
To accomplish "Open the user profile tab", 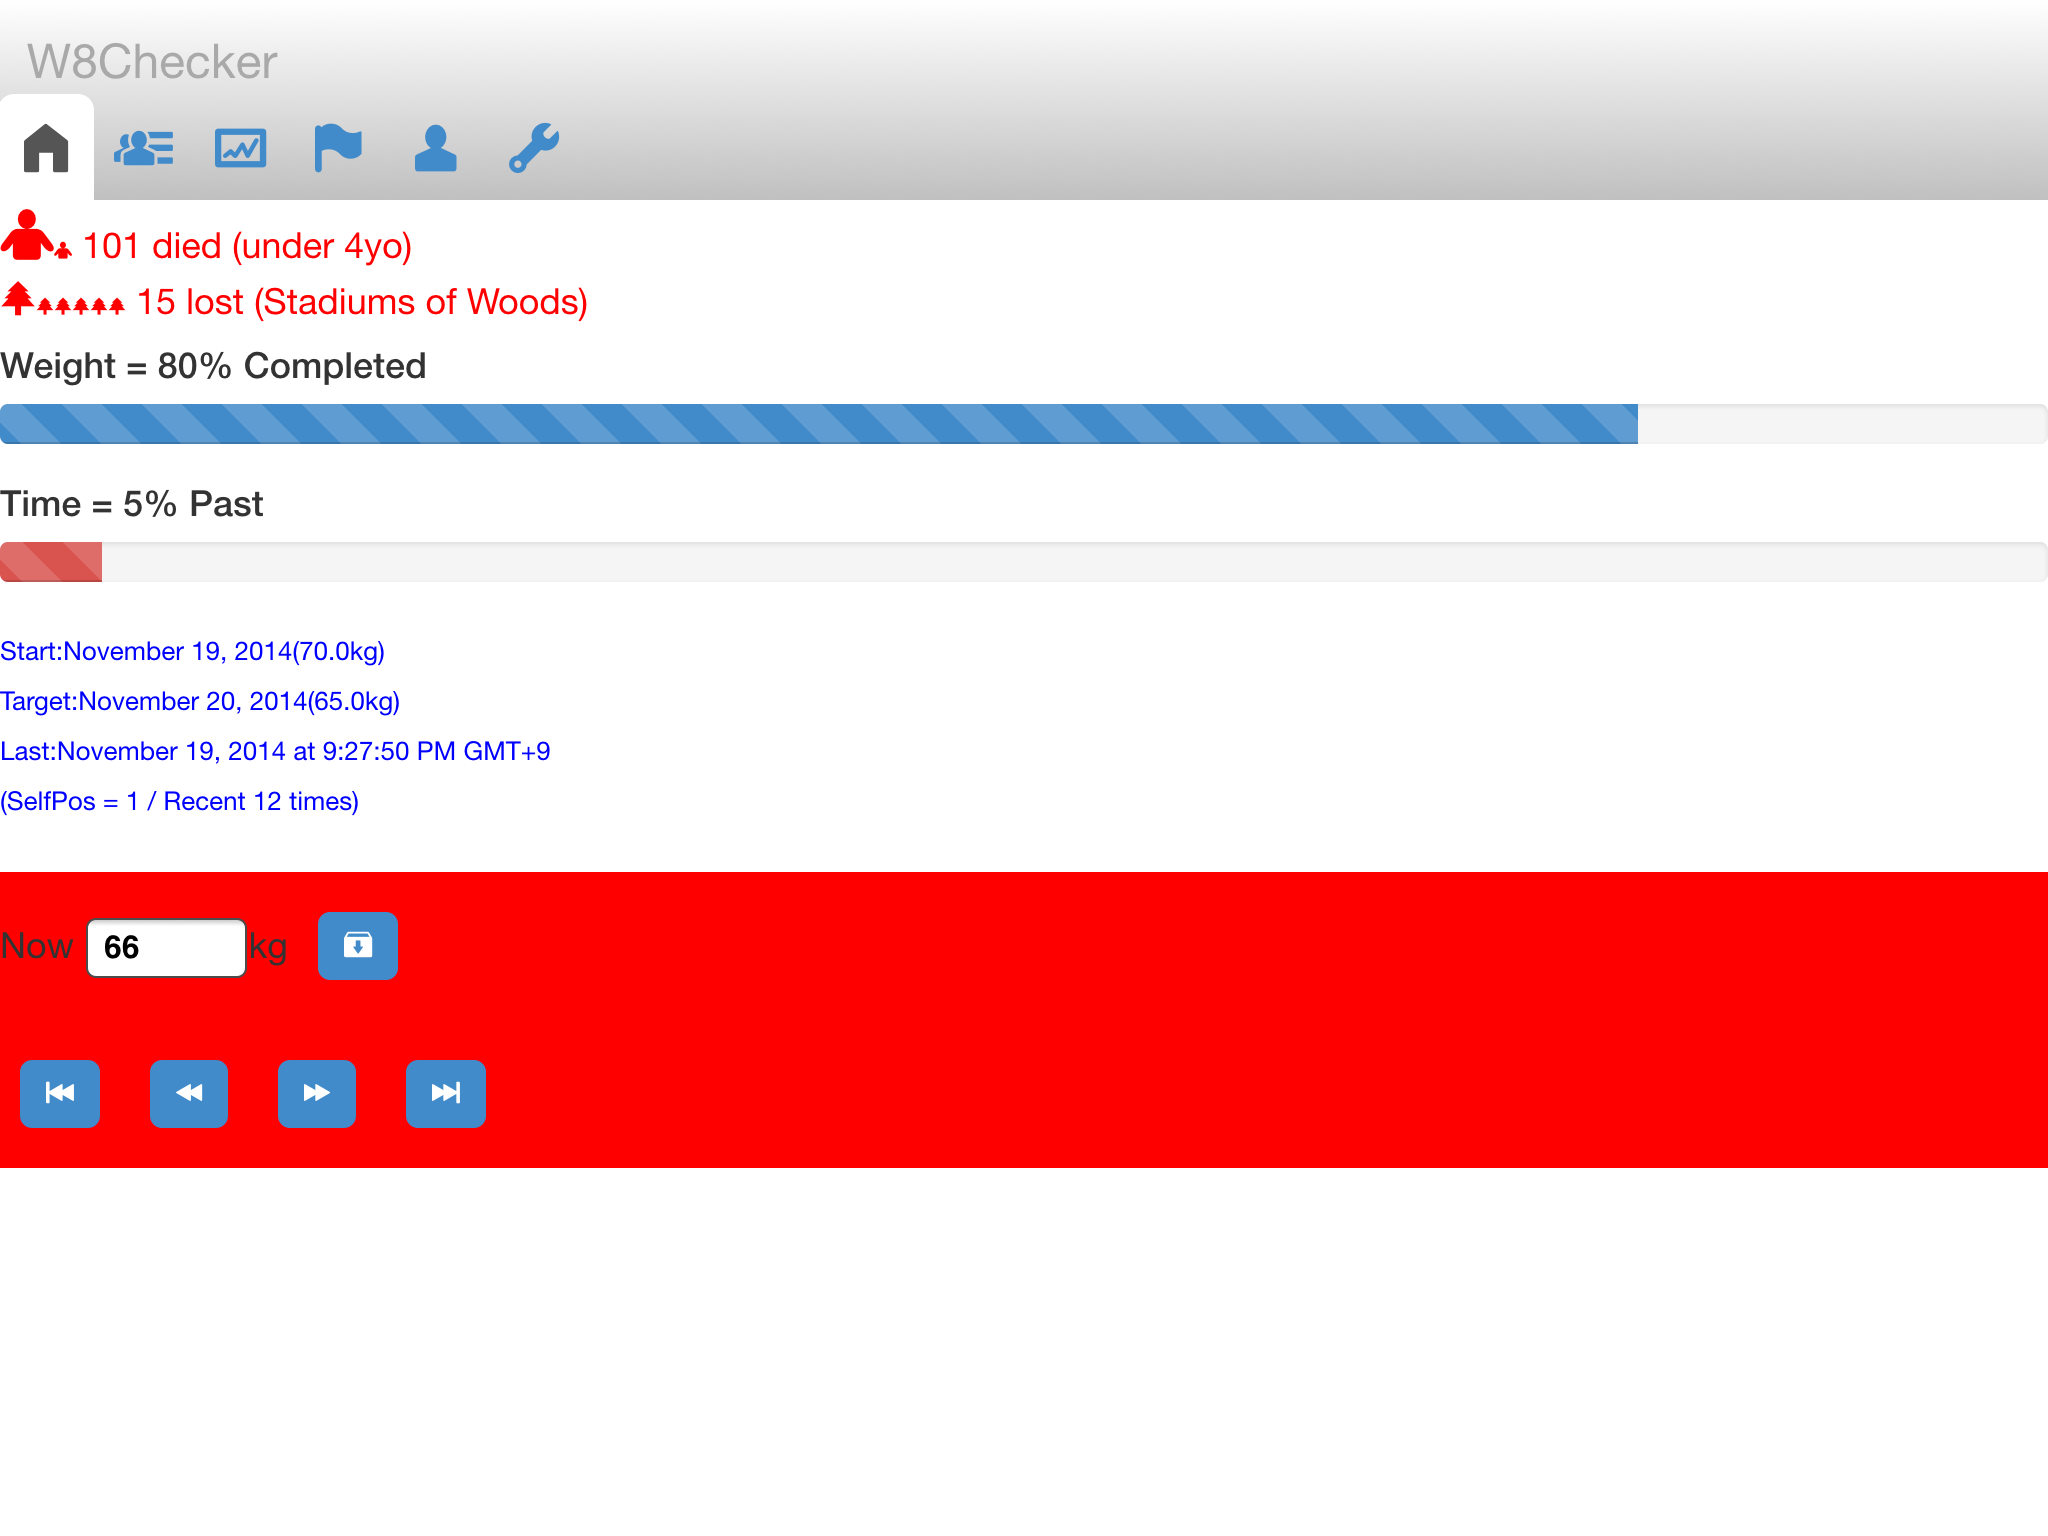I will tap(435, 148).
